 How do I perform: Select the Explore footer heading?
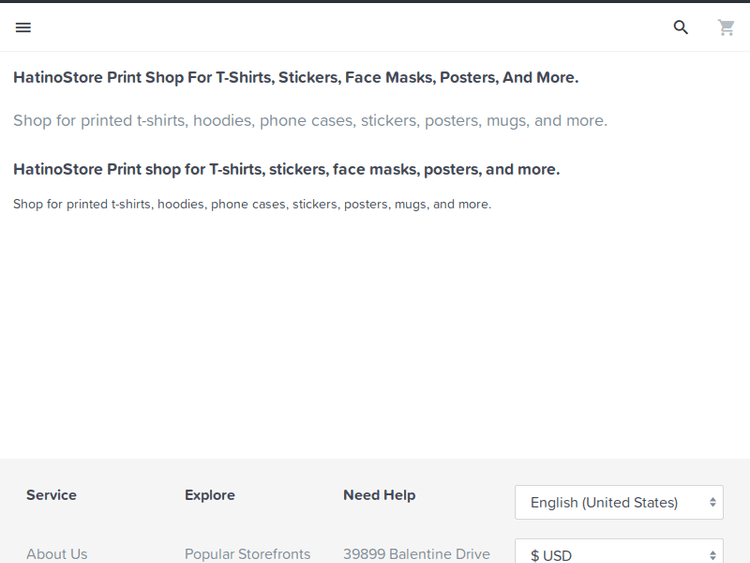pyautogui.click(x=210, y=495)
